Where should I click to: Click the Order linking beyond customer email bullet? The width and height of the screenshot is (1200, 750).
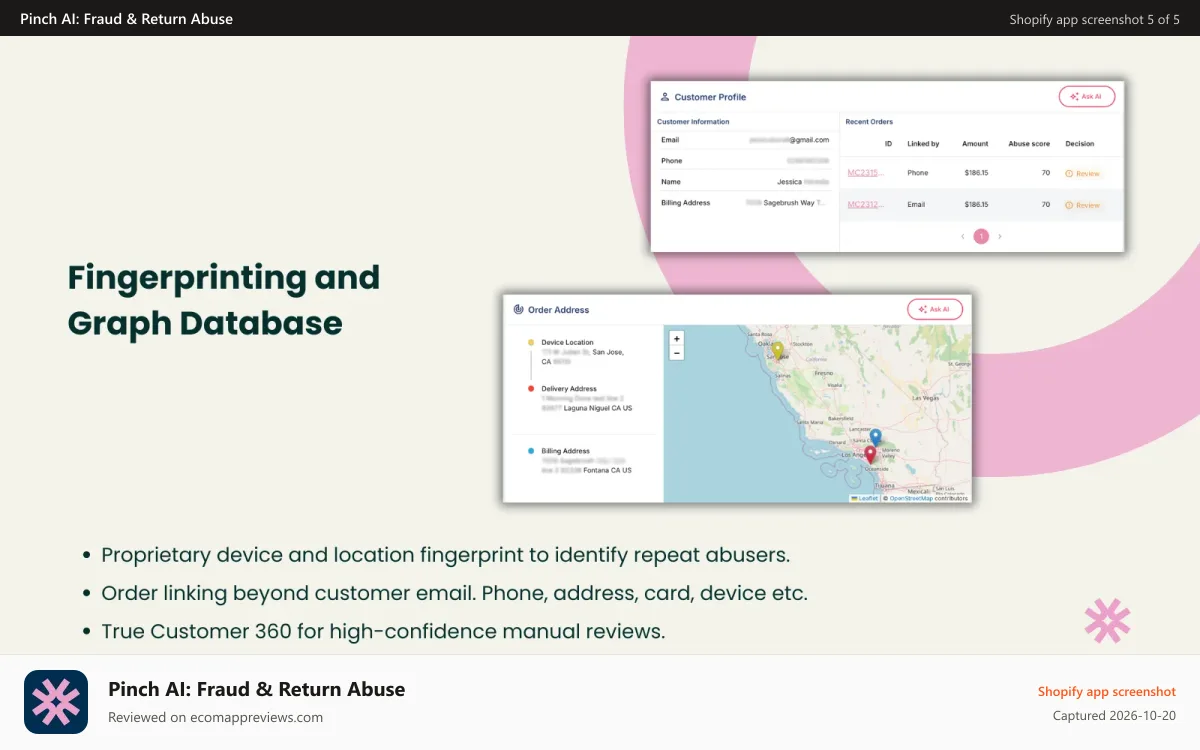pyautogui.click(x=454, y=593)
